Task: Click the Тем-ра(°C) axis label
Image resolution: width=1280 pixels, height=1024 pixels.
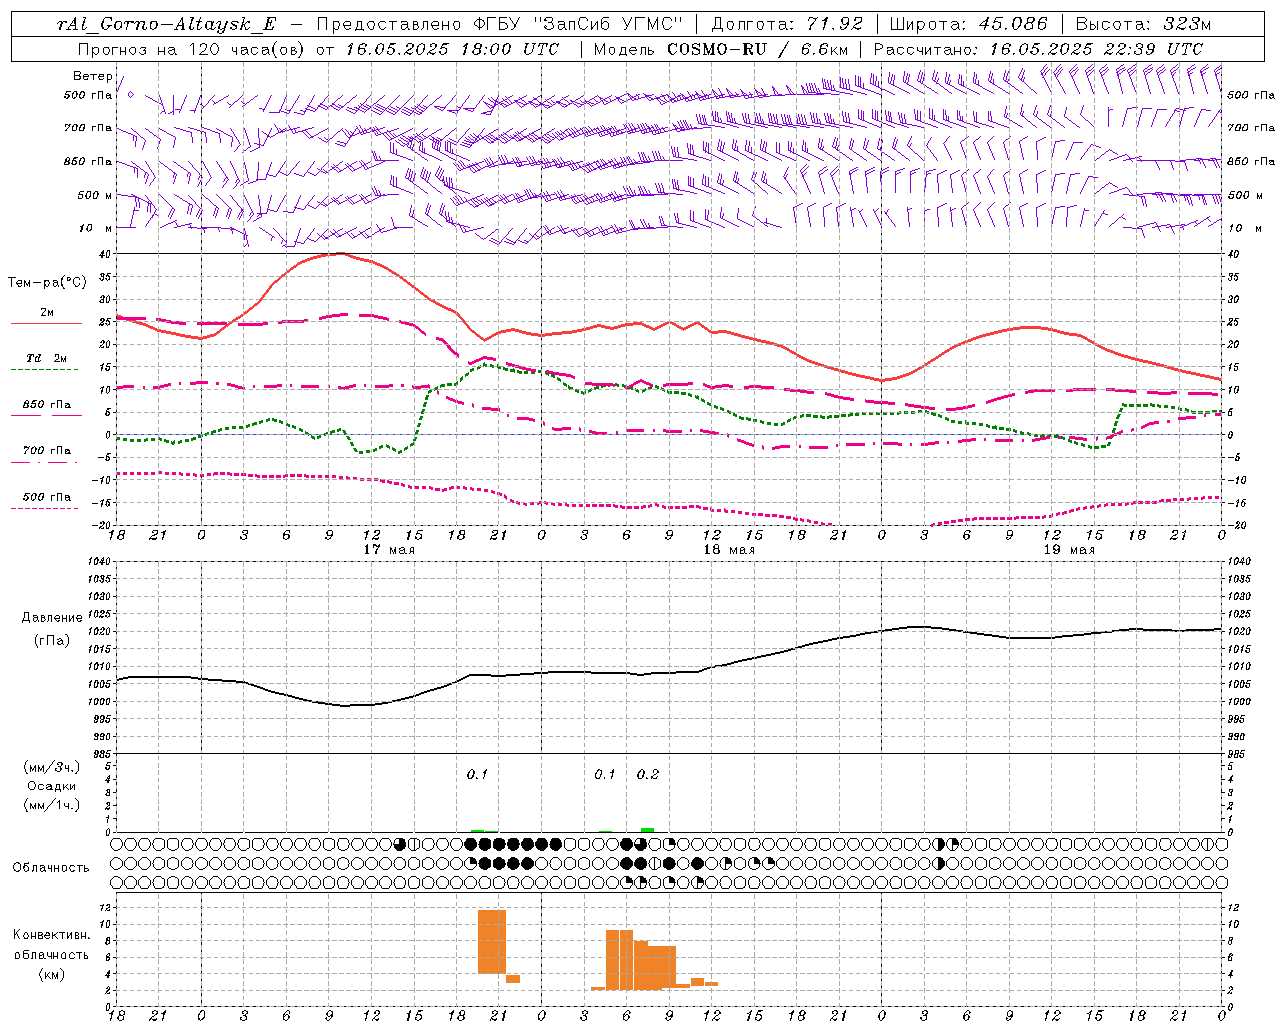Action: coord(47,283)
